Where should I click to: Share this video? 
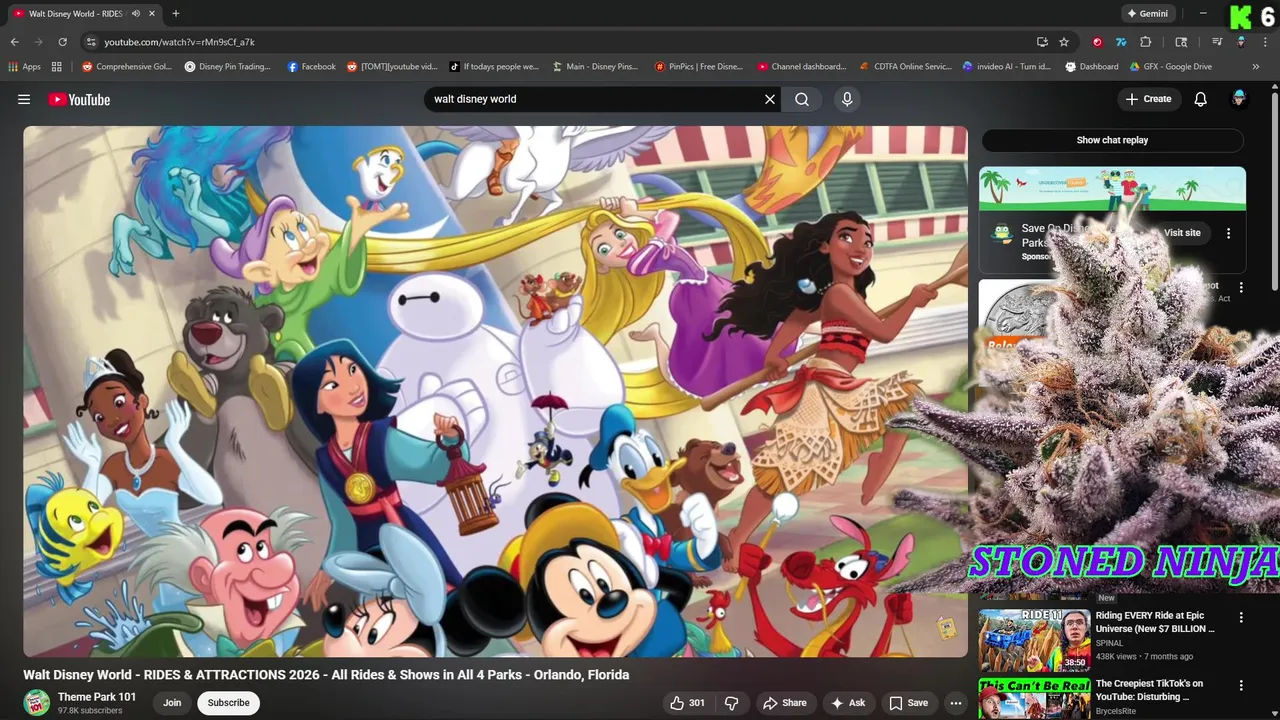click(x=785, y=703)
